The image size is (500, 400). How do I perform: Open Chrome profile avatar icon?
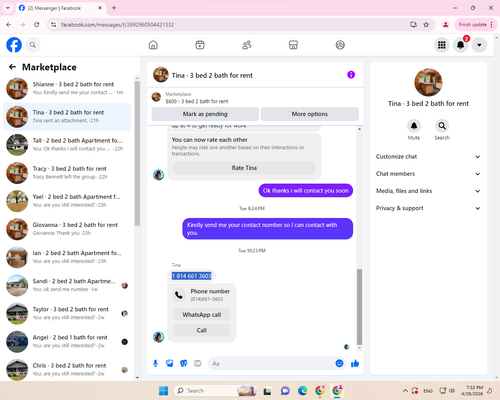point(445,25)
